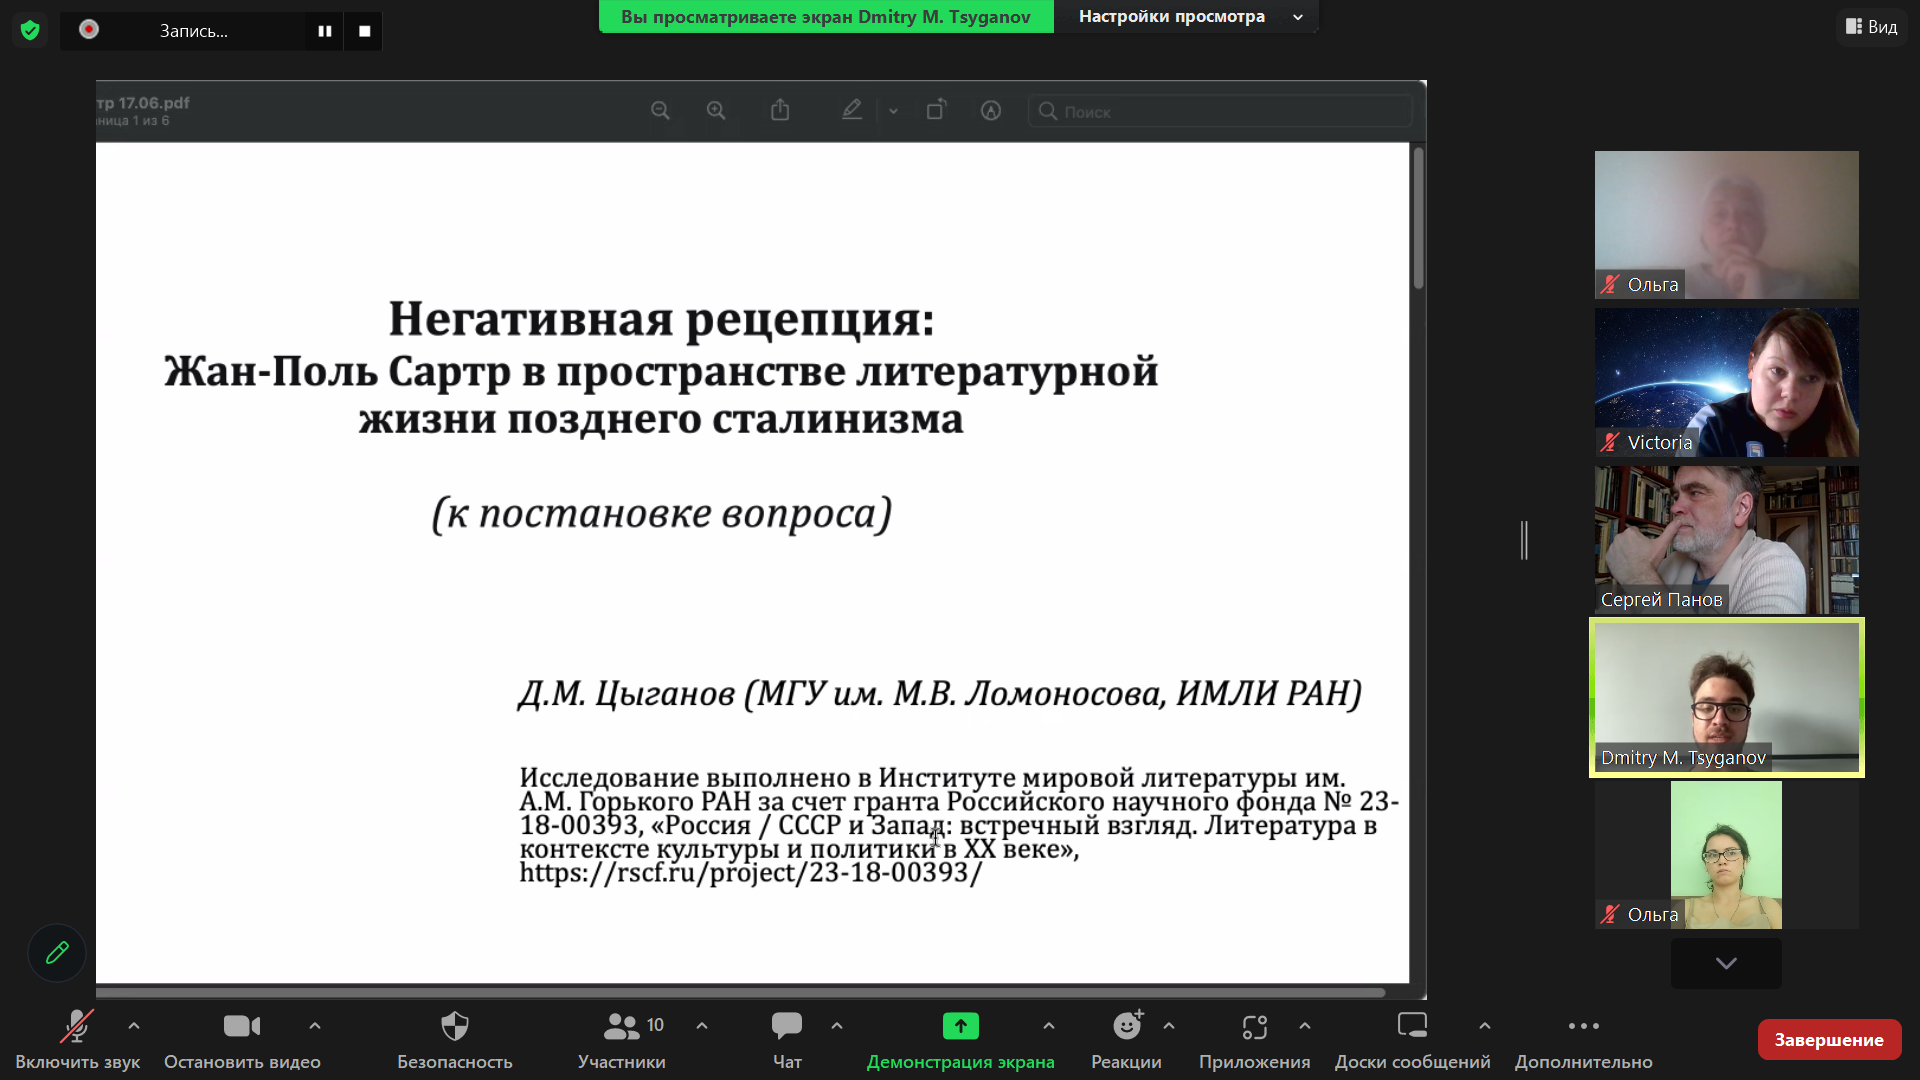Zoom out in the shared PDF viewer
This screenshot has width=1920, height=1080.
(x=660, y=111)
